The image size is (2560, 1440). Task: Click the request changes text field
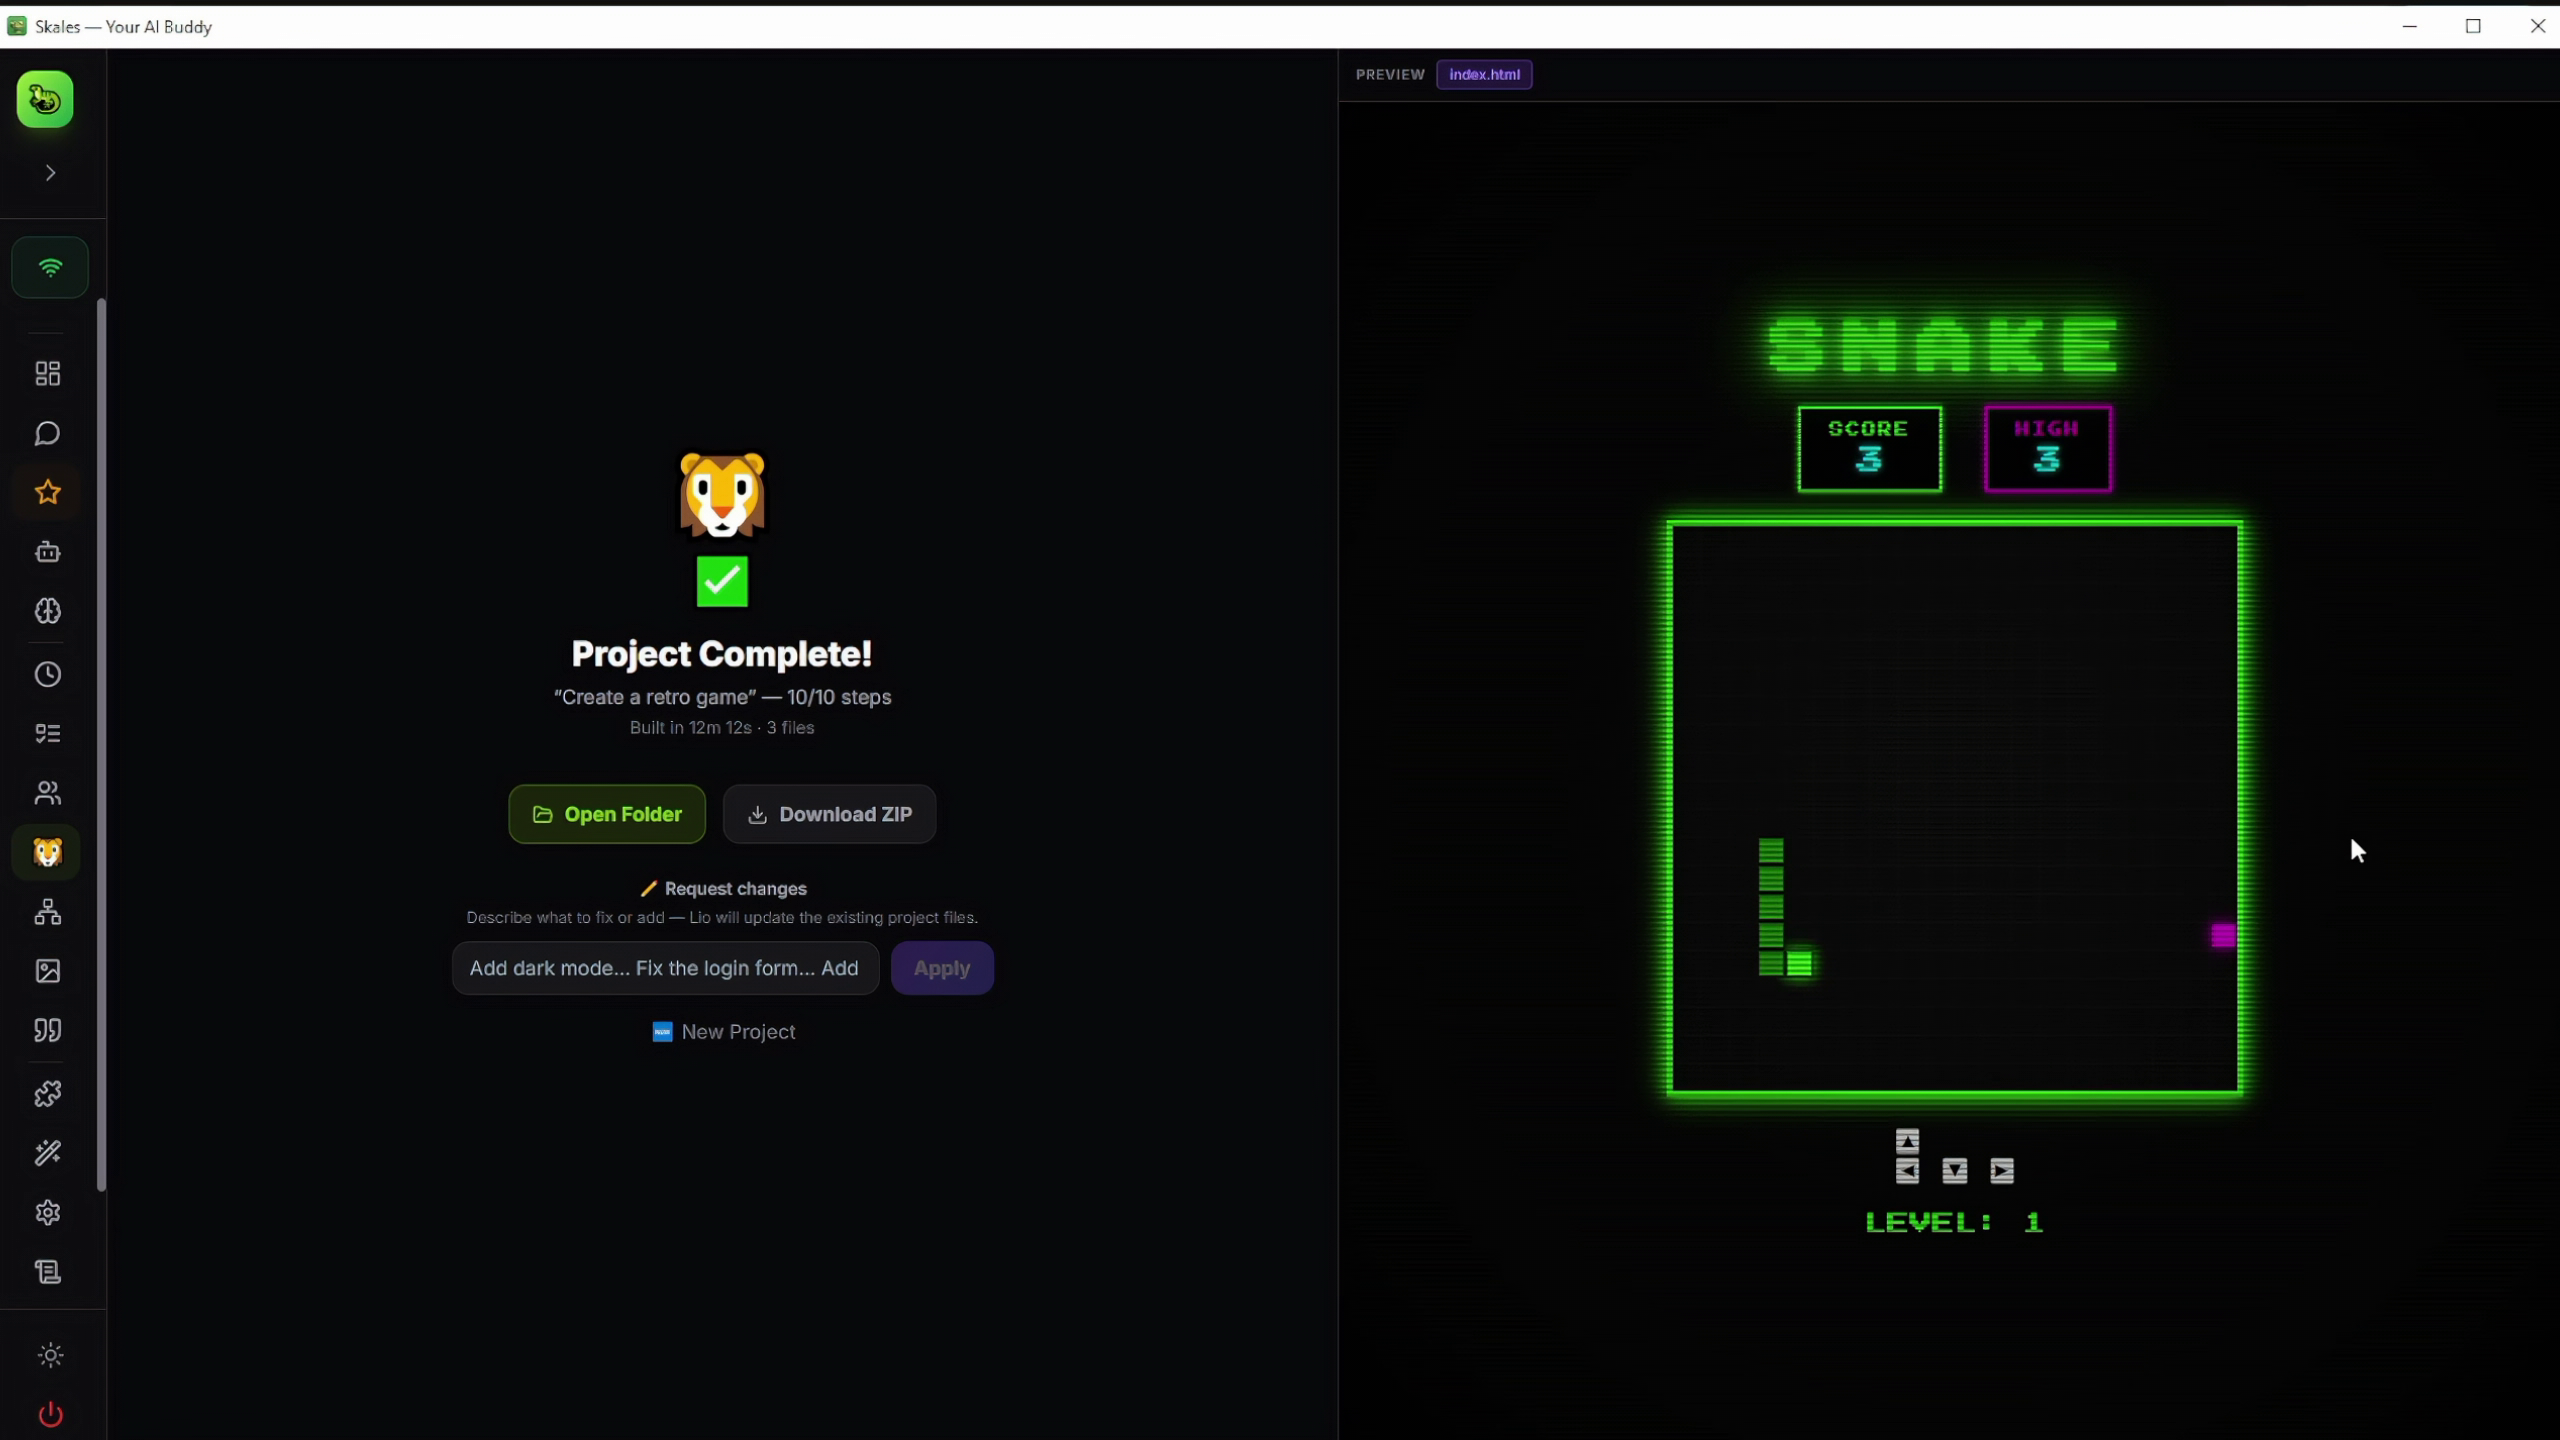(x=665, y=968)
